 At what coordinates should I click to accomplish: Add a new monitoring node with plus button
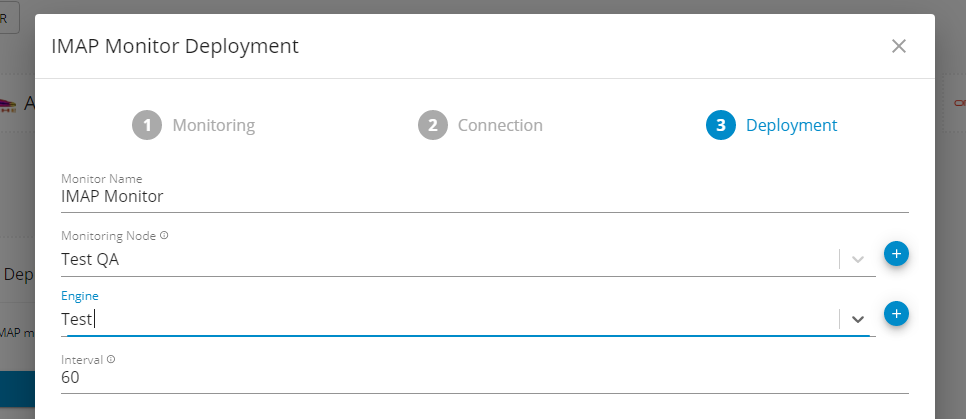tap(896, 254)
